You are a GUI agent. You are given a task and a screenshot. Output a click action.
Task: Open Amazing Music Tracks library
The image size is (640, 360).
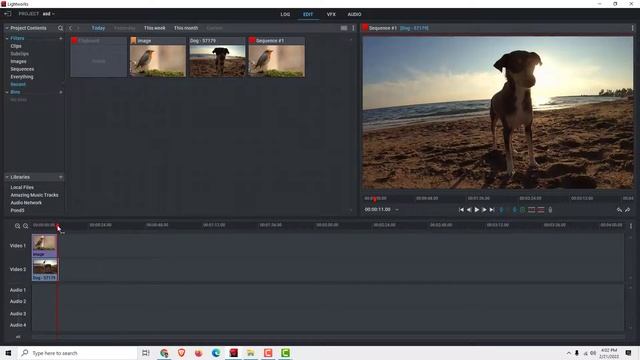point(34,195)
